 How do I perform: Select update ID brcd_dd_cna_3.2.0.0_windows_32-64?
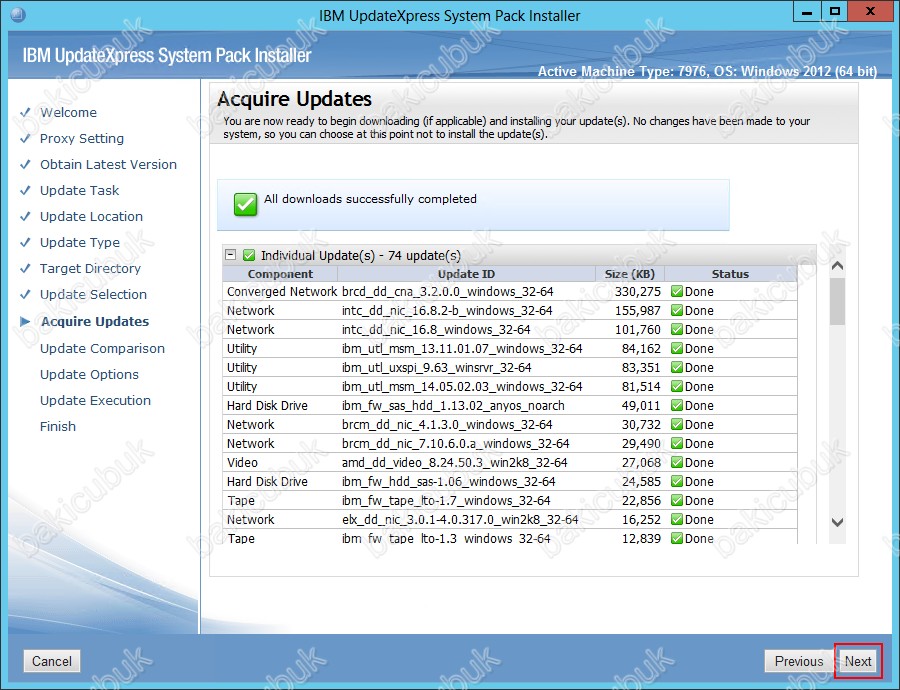pos(448,292)
